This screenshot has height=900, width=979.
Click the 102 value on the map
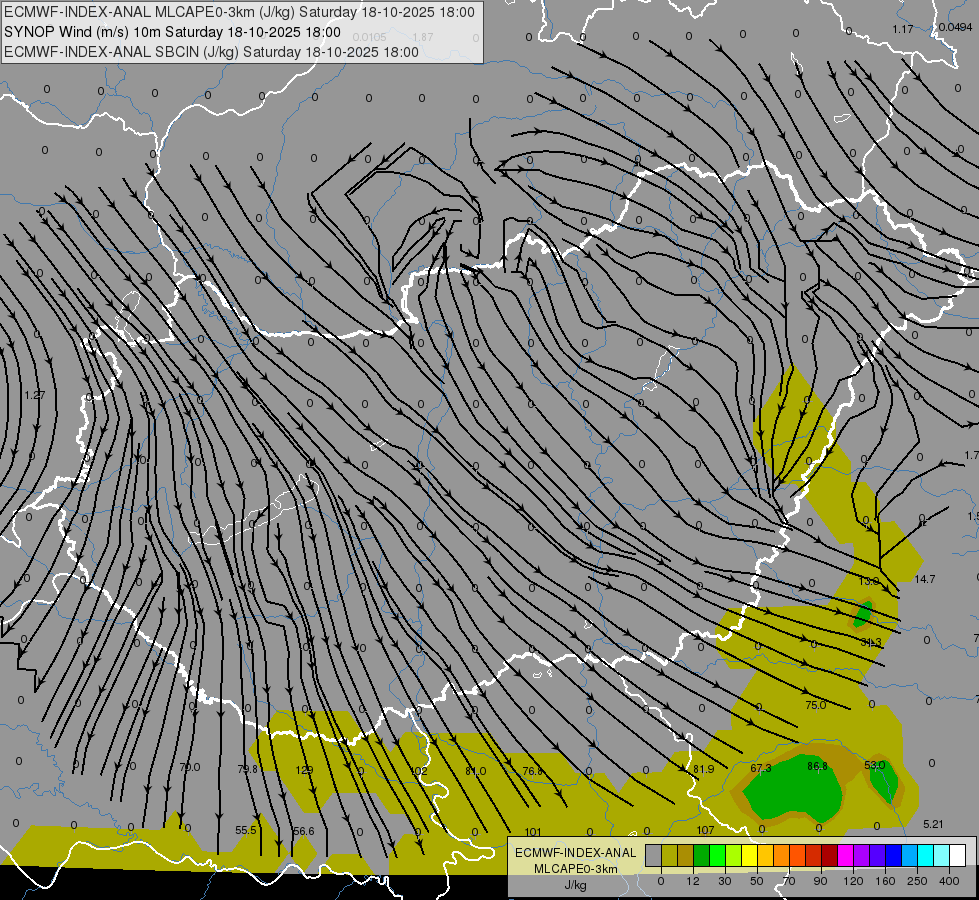point(418,771)
